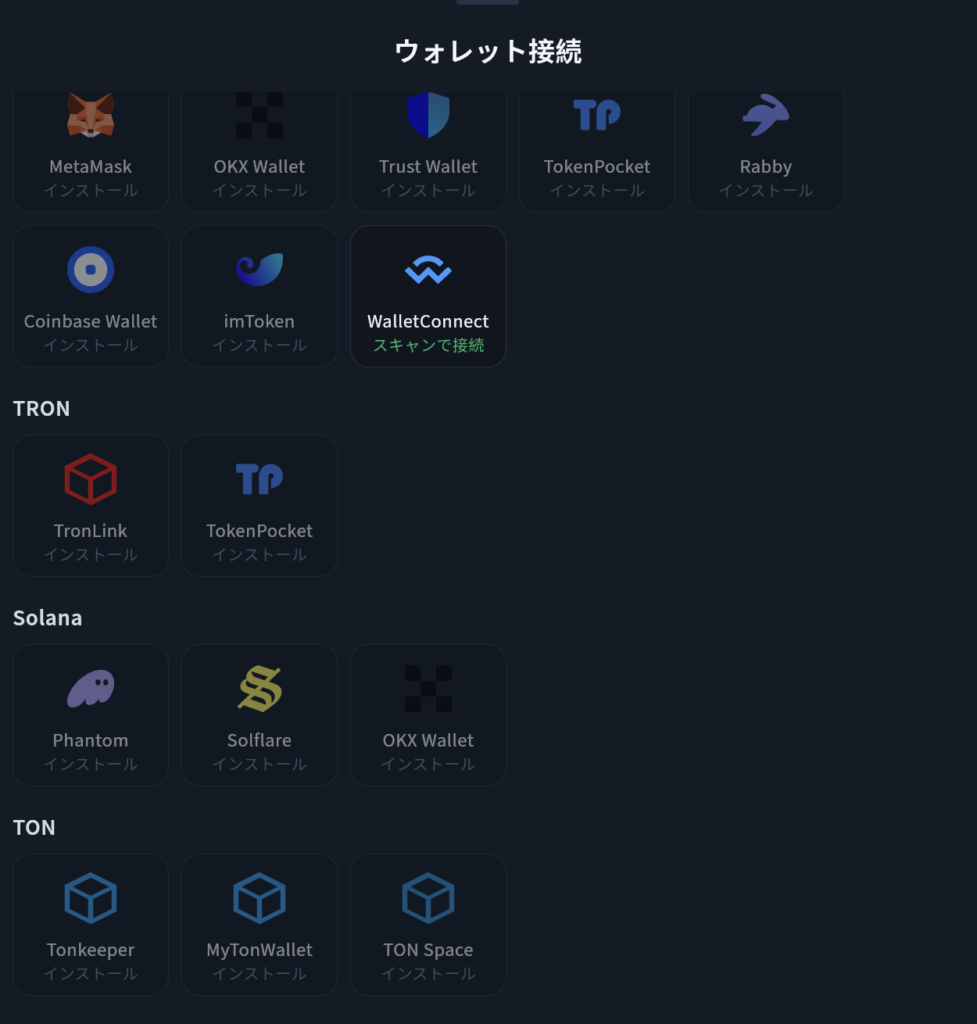Click インストール under MetaMask
Screen dimensions: 977x1024
91,190
